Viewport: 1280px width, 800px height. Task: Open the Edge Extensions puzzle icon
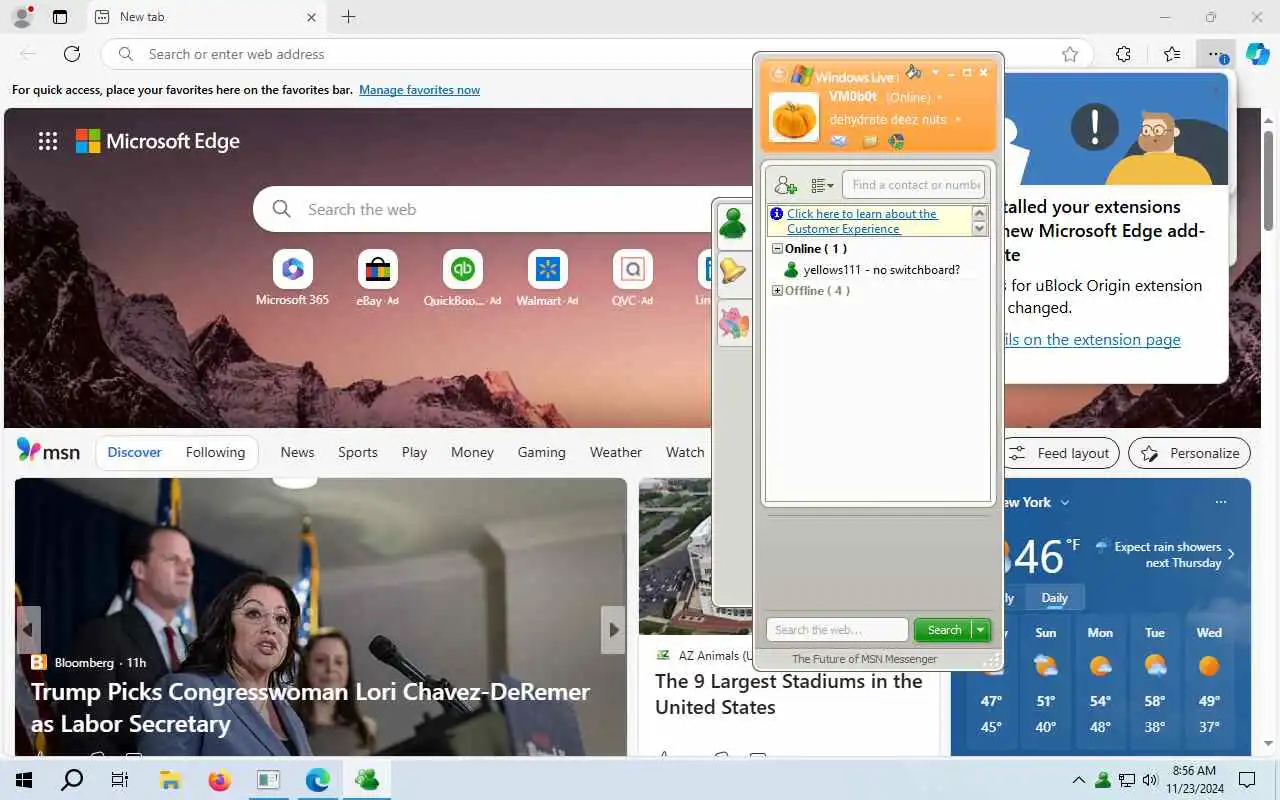1123,54
